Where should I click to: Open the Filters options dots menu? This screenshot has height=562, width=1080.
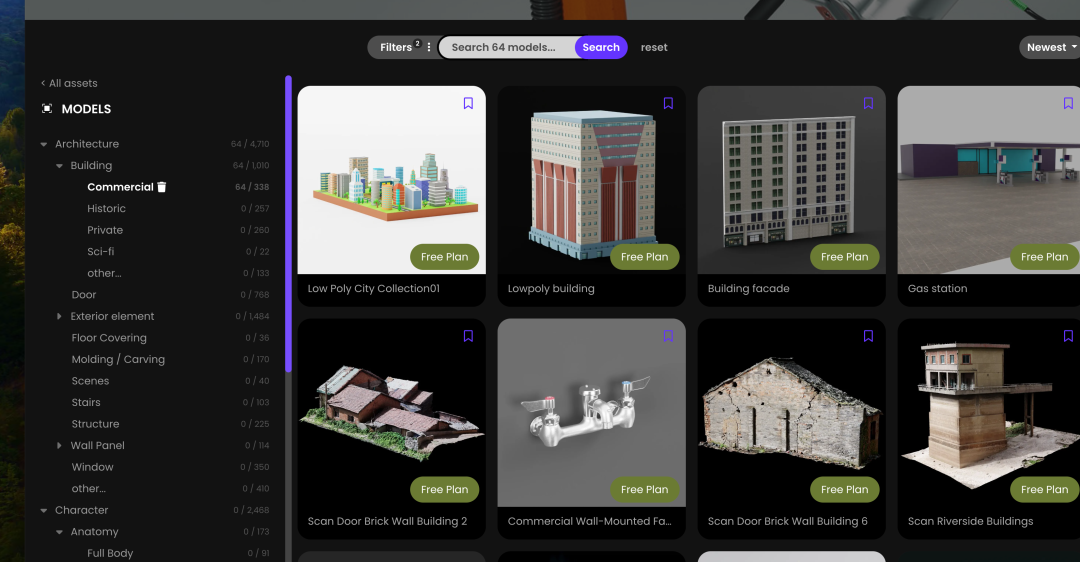pyautogui.click(x=429, y=47)
